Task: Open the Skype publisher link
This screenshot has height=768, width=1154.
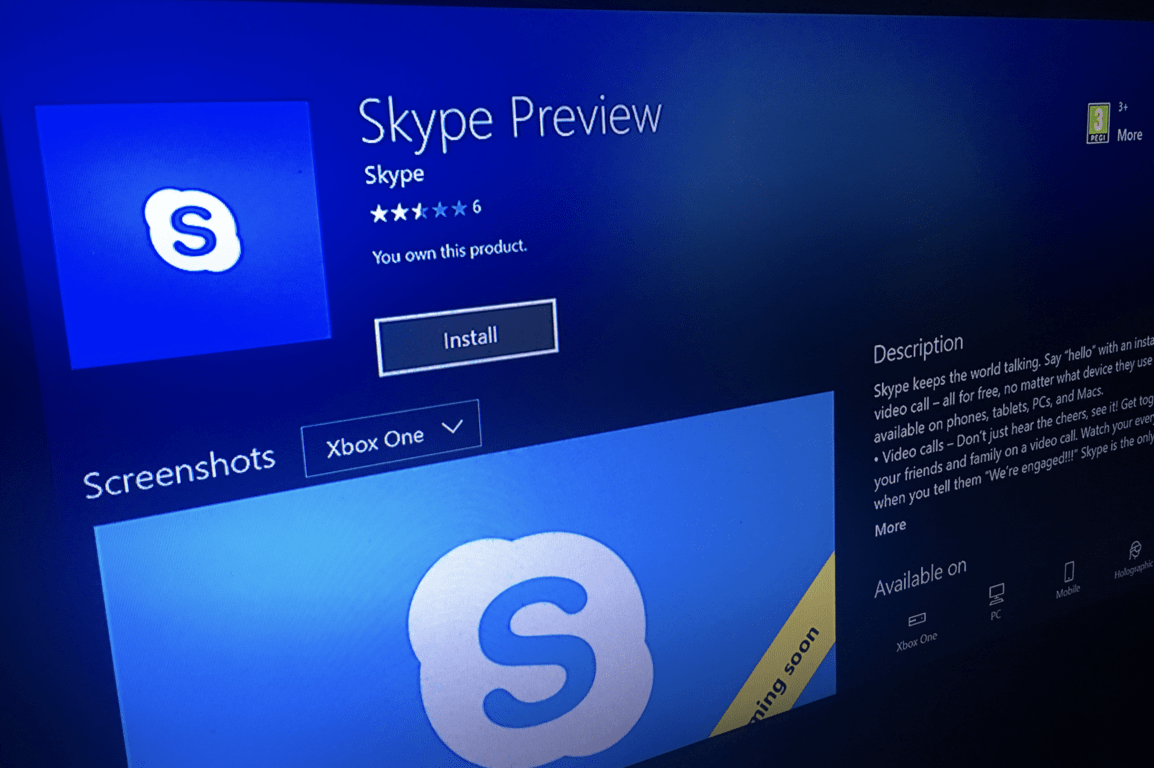Action: click(x=394, y=174)
